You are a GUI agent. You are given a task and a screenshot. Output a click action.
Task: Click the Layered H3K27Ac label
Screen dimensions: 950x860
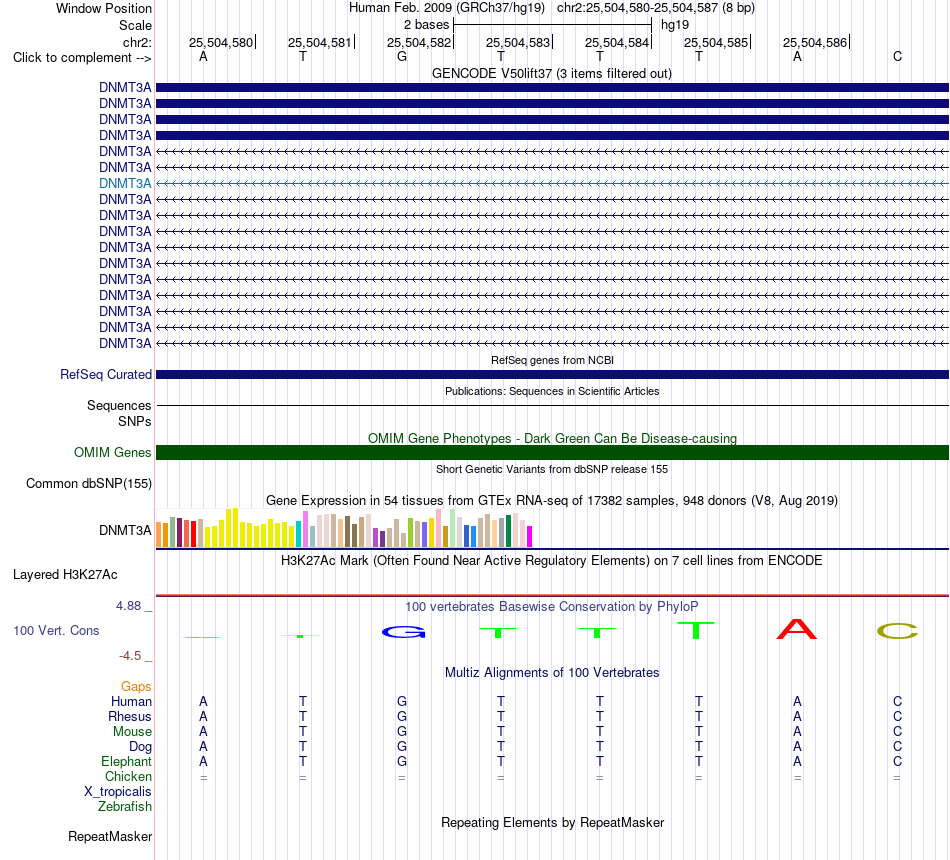pos(65,575)
